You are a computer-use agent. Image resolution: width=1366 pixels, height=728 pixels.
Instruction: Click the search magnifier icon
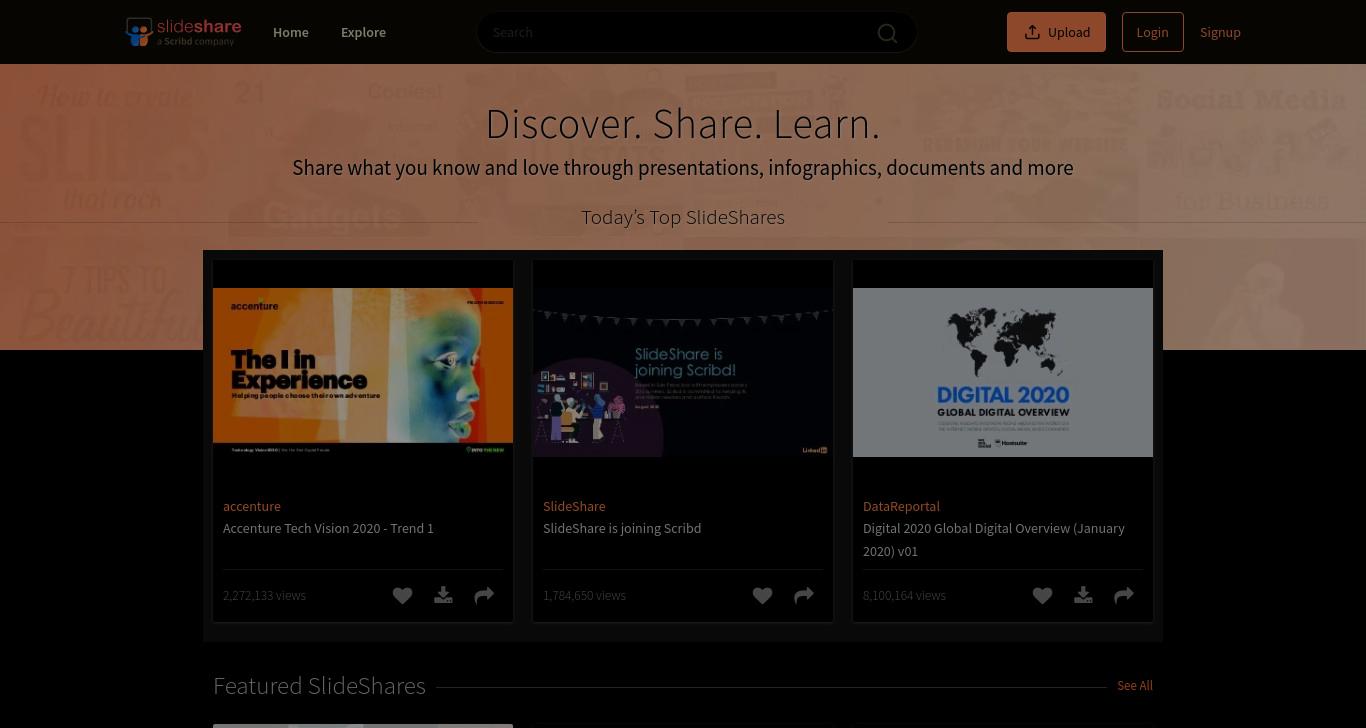tap(887, 33)
